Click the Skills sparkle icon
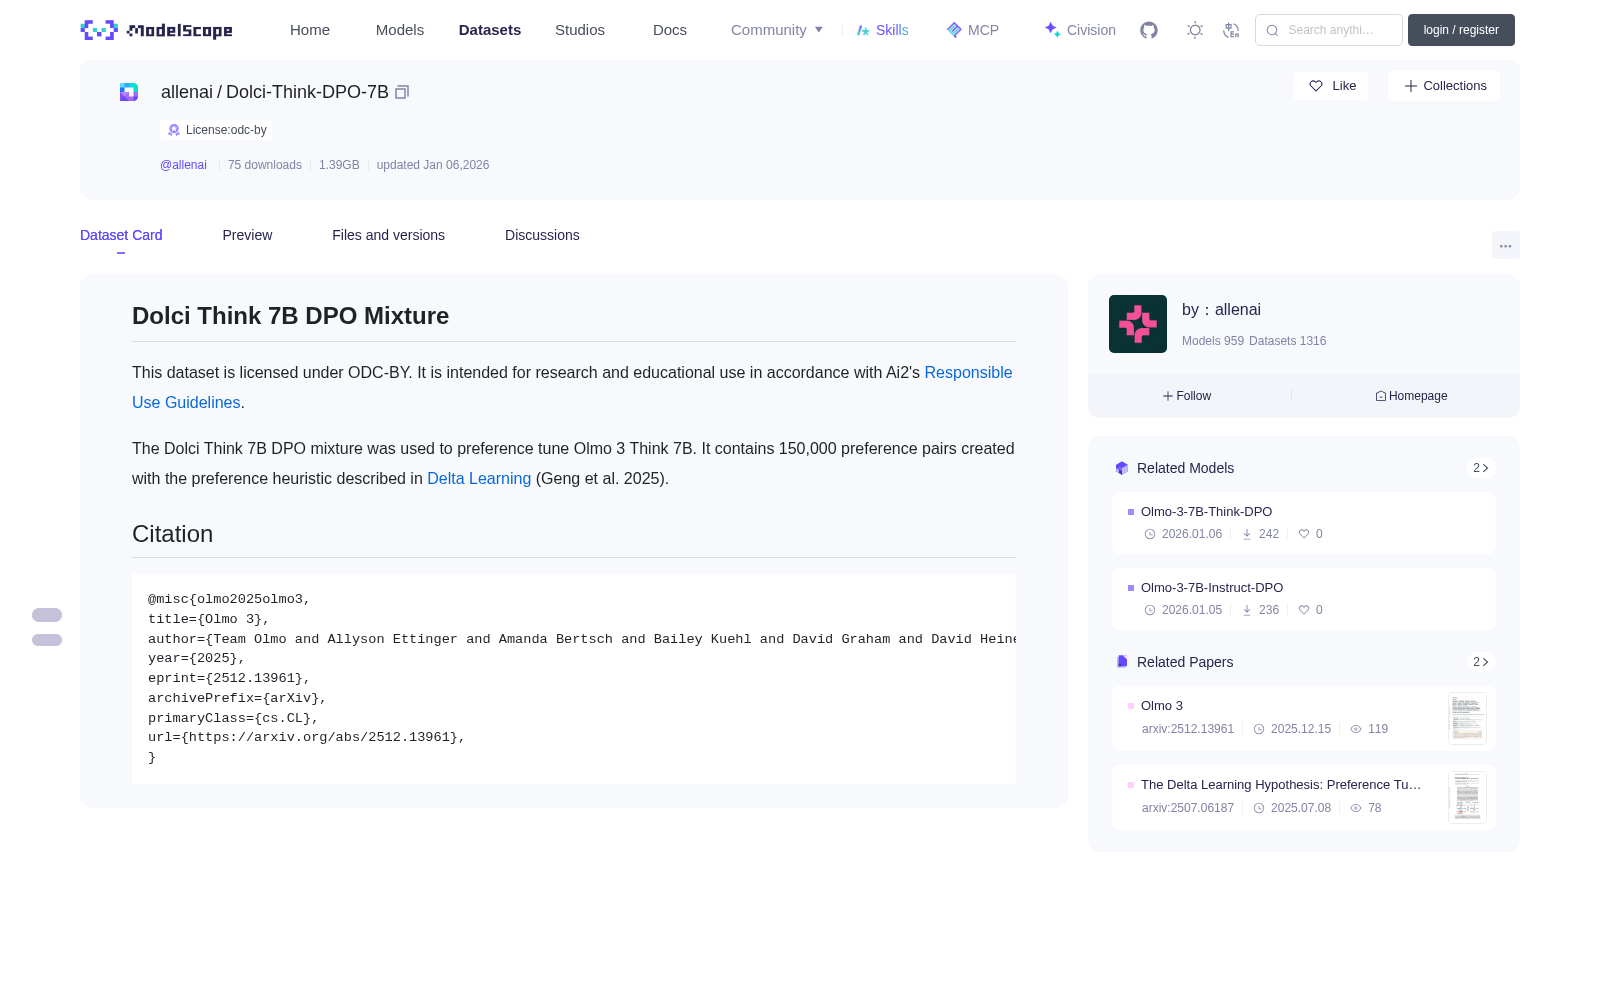Screen dimensions: 1600x1000 (x=863, y=30)
